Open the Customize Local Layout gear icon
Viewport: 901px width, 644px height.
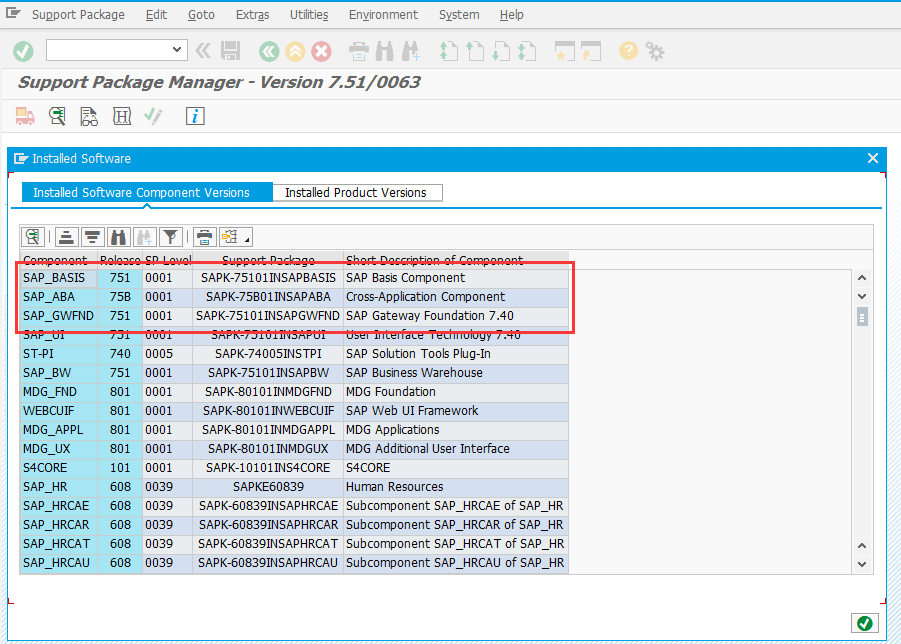click(654, 52)
